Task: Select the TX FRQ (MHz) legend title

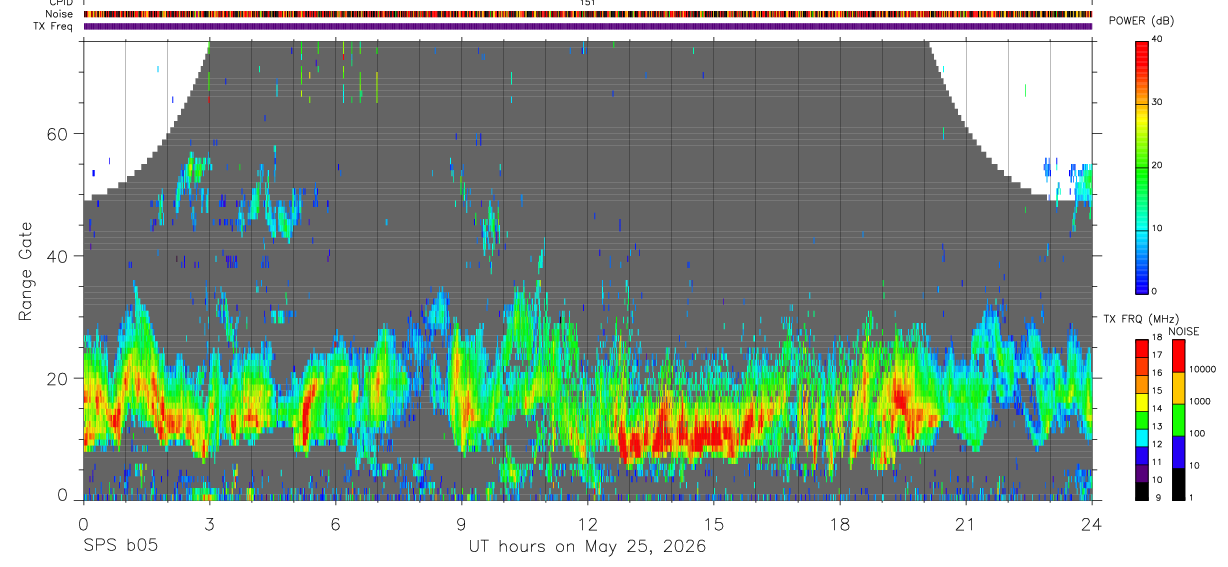Action: tap(1141, 319)
